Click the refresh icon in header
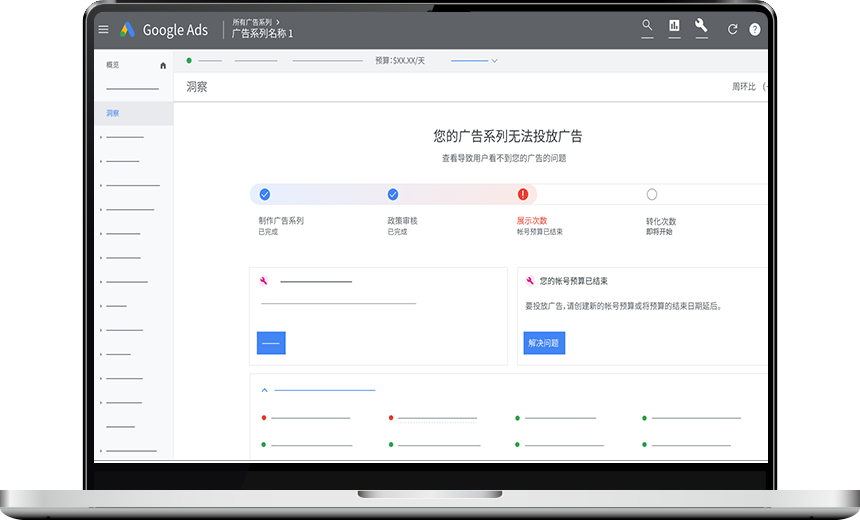The width and height of the screenshot is (860, 520). 732,30
